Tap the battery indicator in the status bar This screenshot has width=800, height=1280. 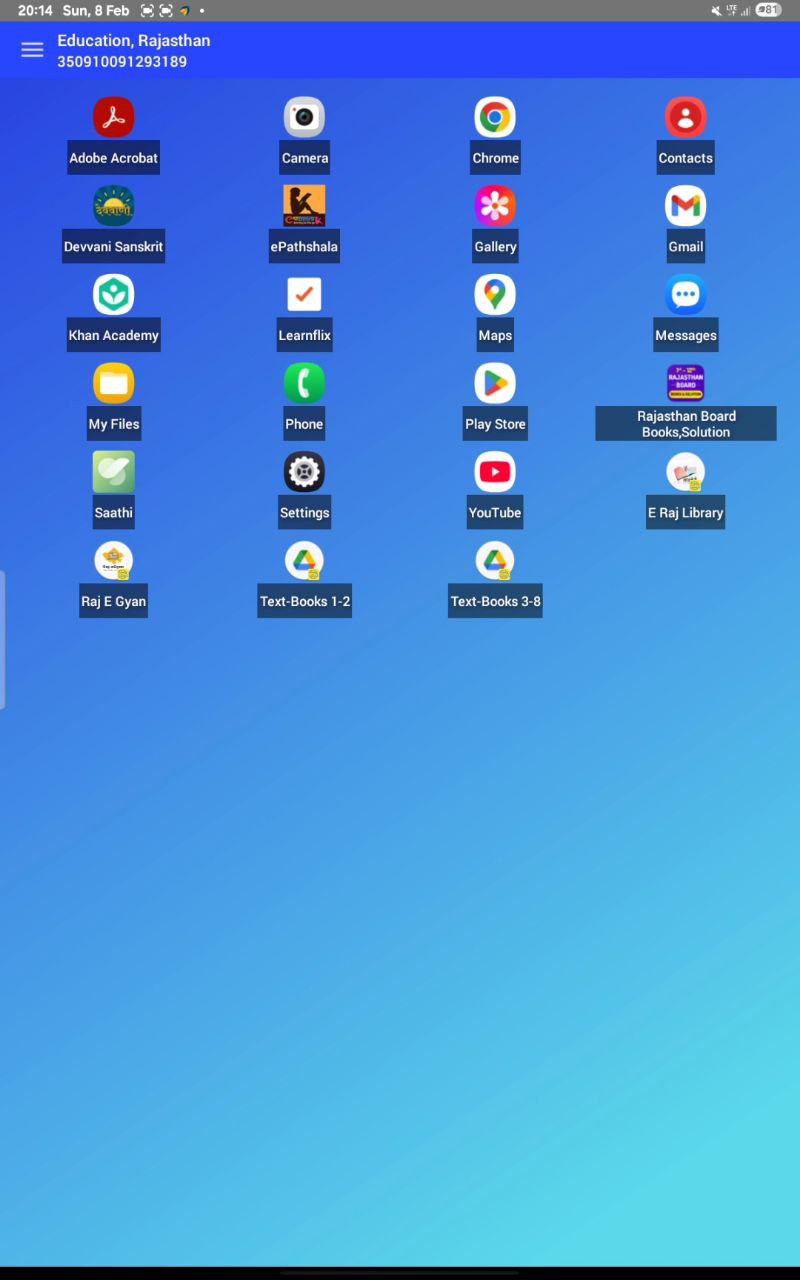click(x=768, y=10)
